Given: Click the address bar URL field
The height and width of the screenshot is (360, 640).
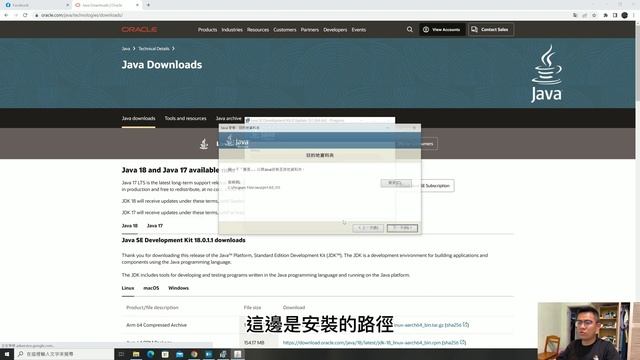Looking at the screenshot, I should 302,15.
